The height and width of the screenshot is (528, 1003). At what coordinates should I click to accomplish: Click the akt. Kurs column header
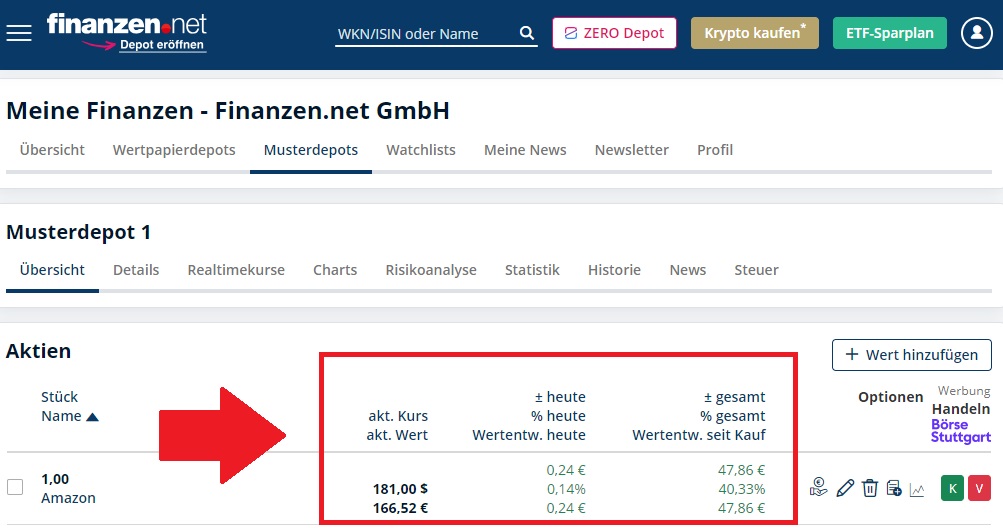[398, 416]
